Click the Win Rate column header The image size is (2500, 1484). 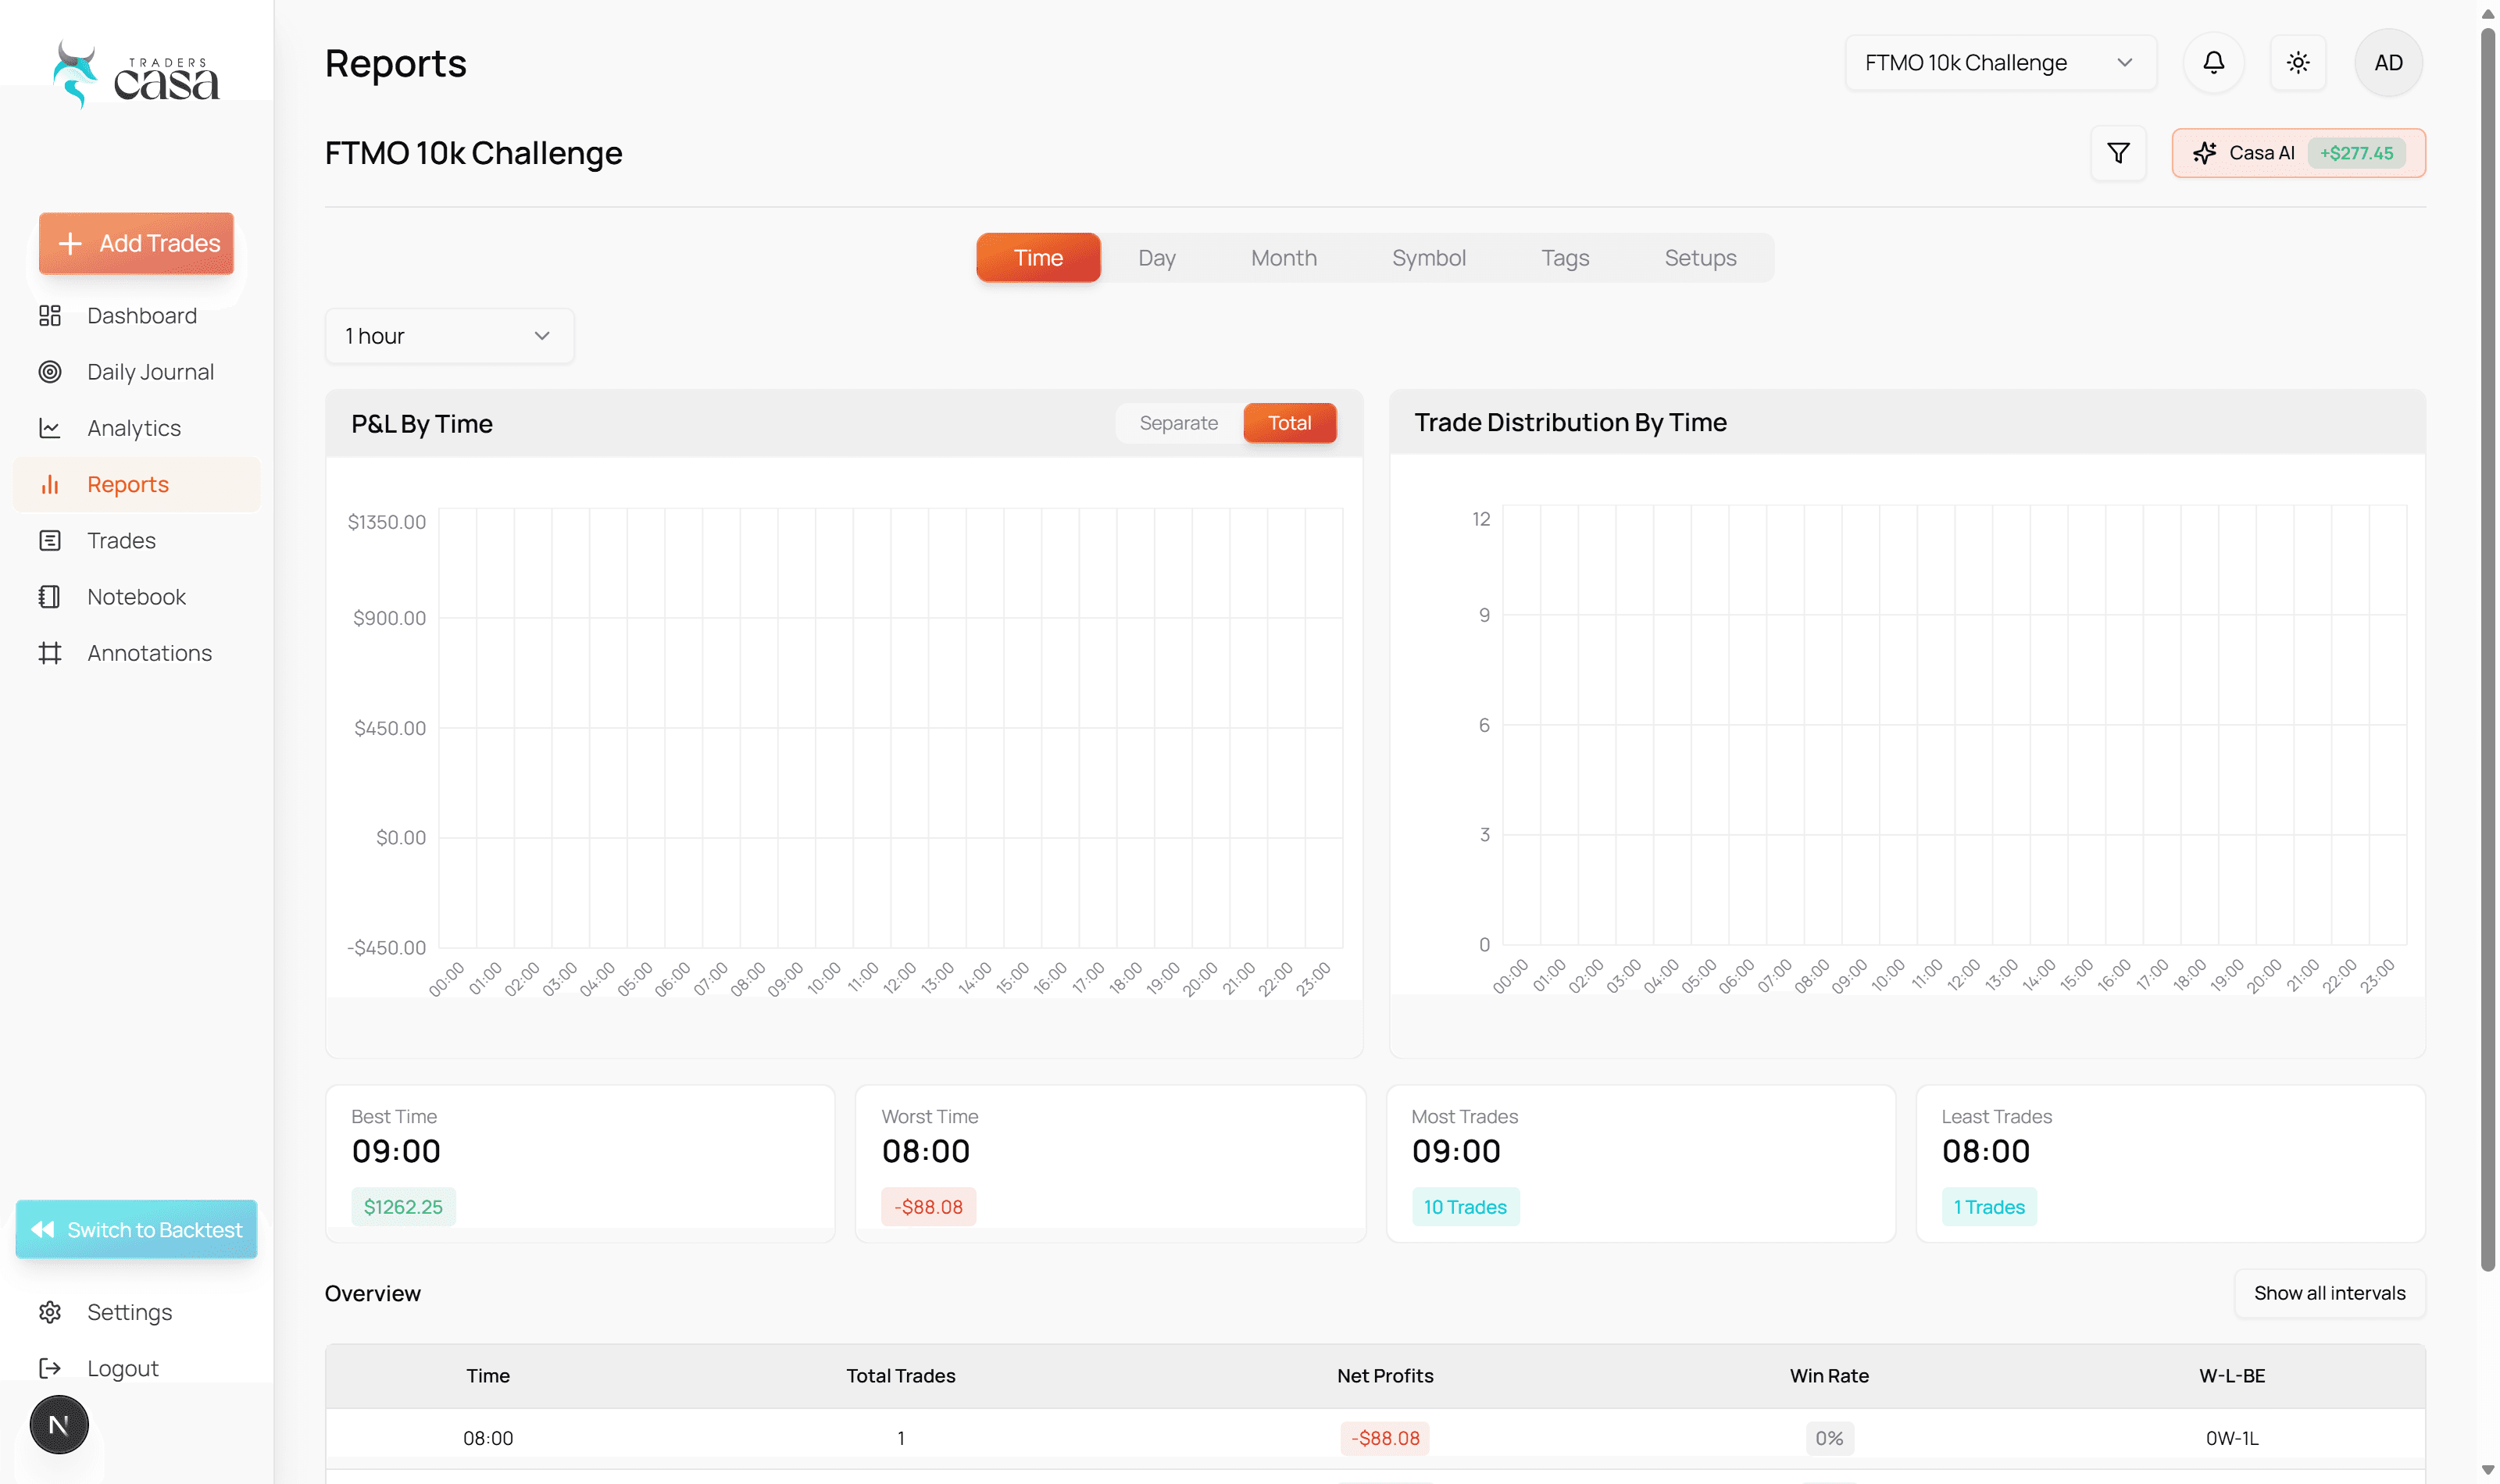tap(1828, 1375)
